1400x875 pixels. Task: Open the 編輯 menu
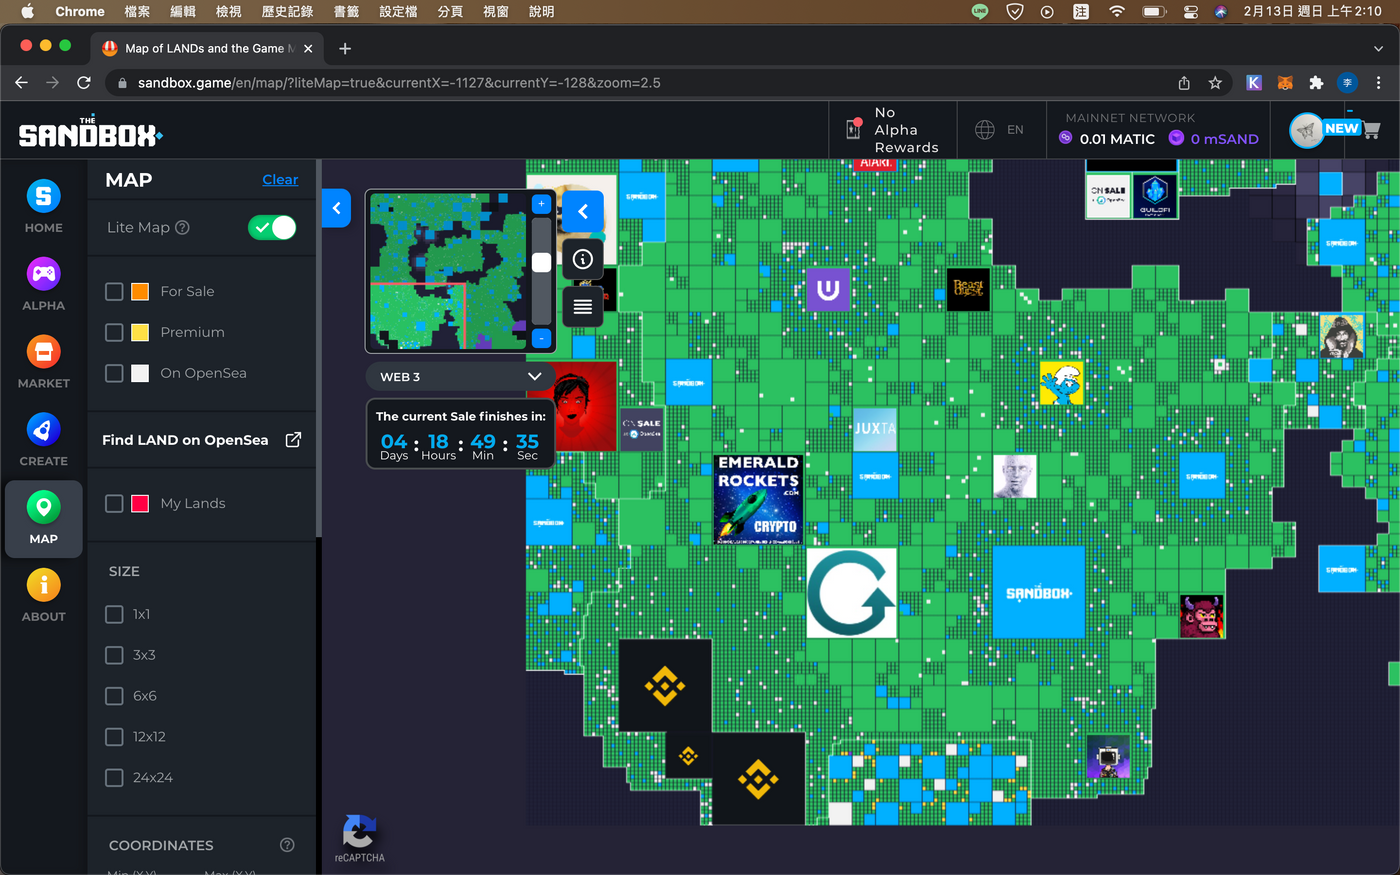183,11
